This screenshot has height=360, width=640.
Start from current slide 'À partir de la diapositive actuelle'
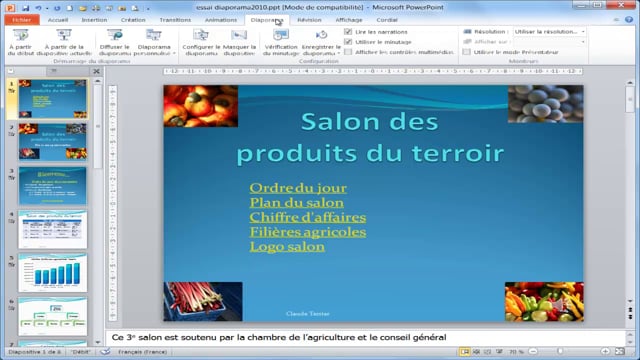[x=64, y=42]
